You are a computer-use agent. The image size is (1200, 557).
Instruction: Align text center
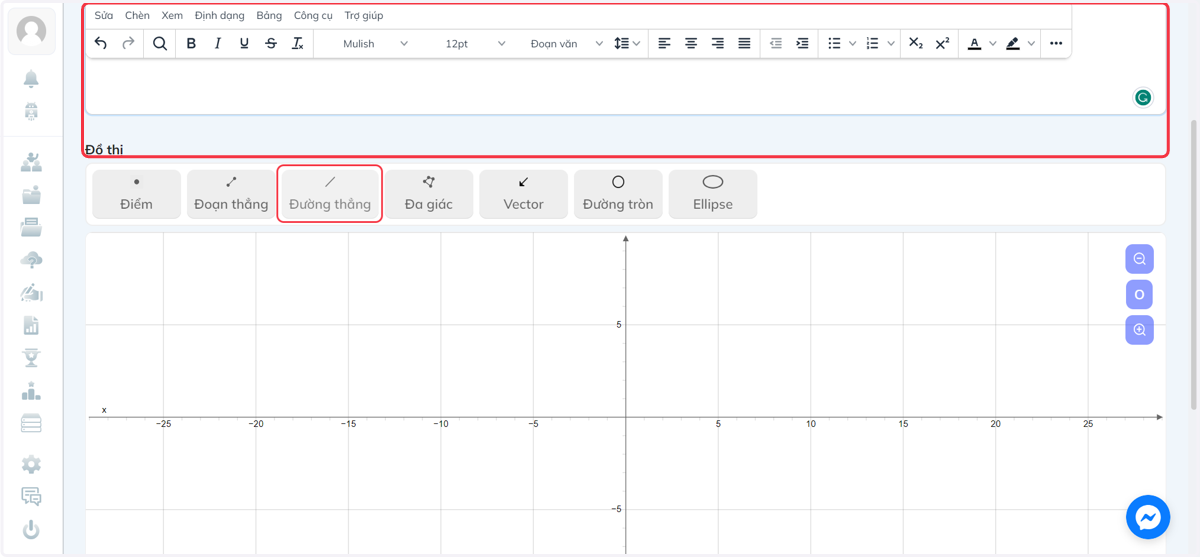pos(691,43)
